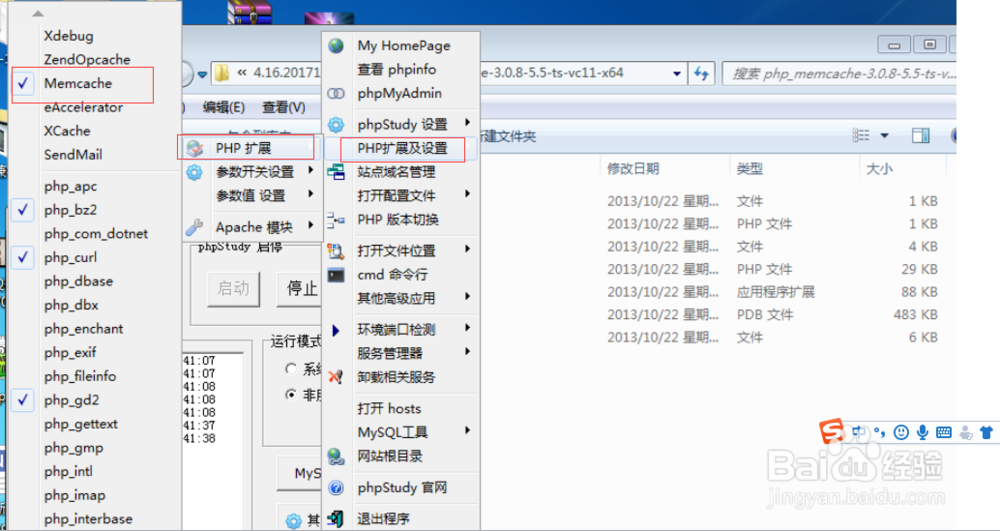
Task: Open the PHP扩展及设置 menu entry
Action: point(402,149)
